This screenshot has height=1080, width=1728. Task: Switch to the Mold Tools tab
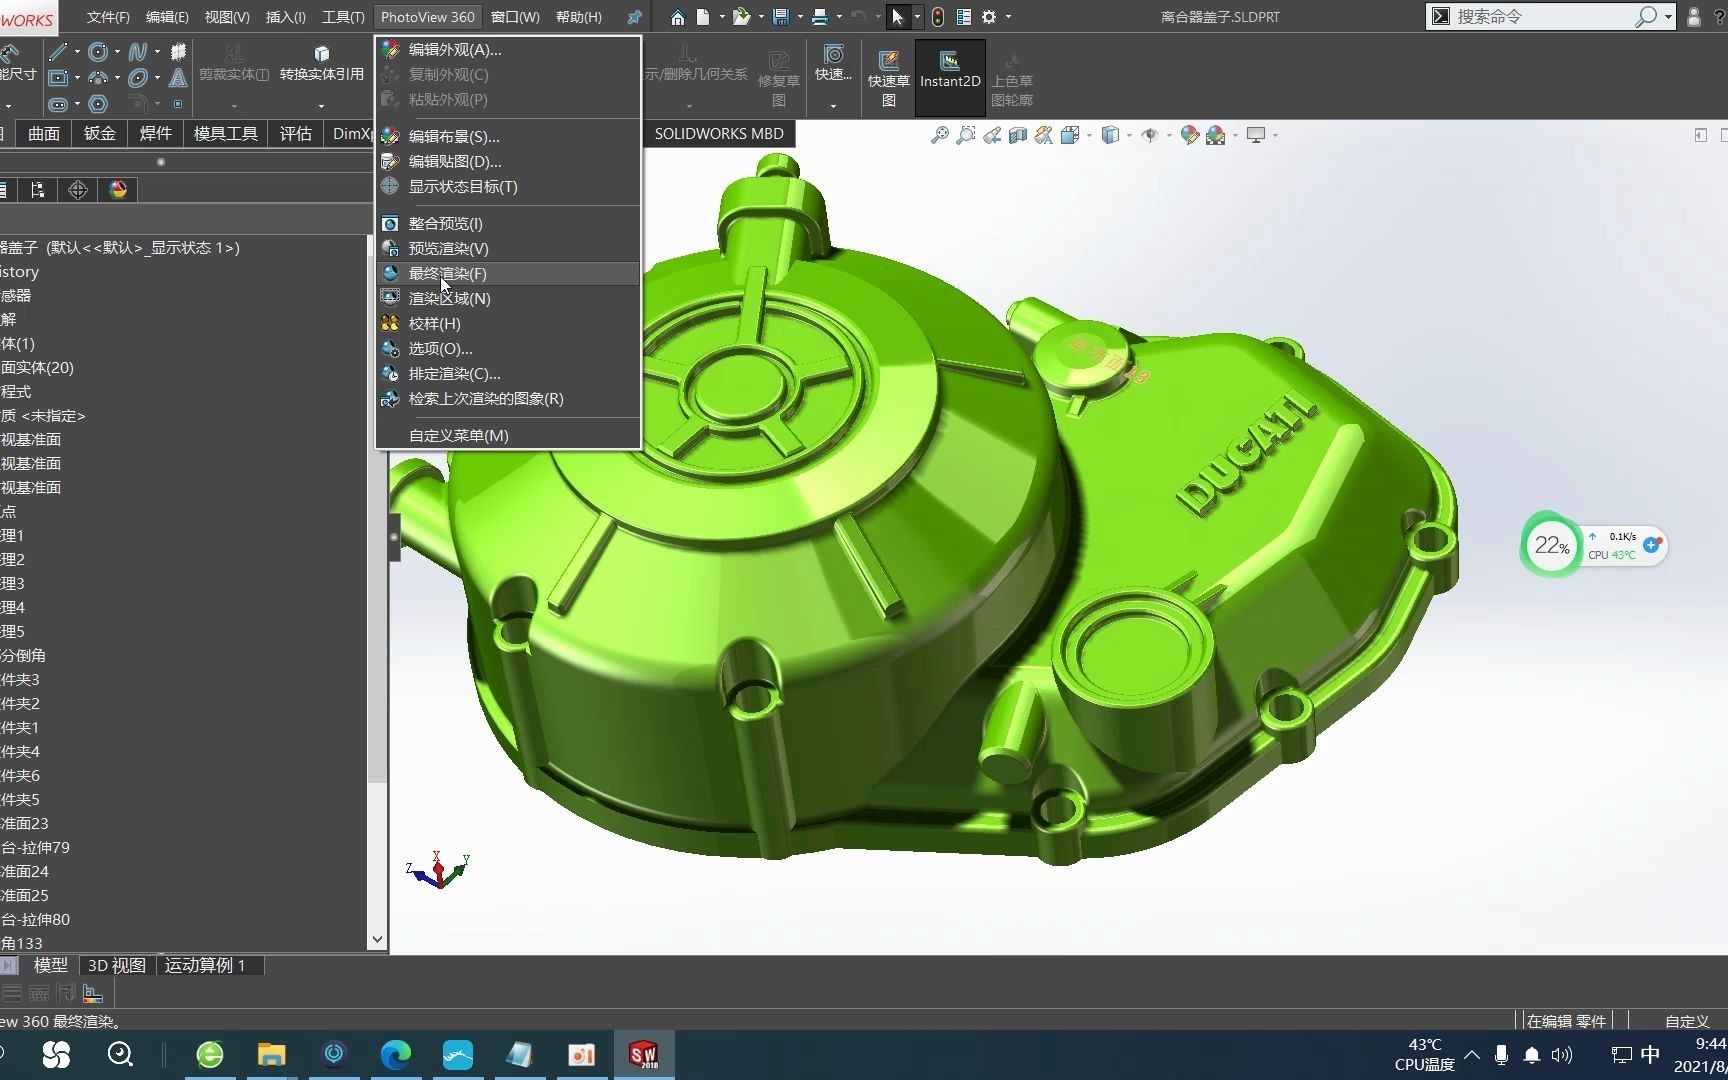[226, 133]
